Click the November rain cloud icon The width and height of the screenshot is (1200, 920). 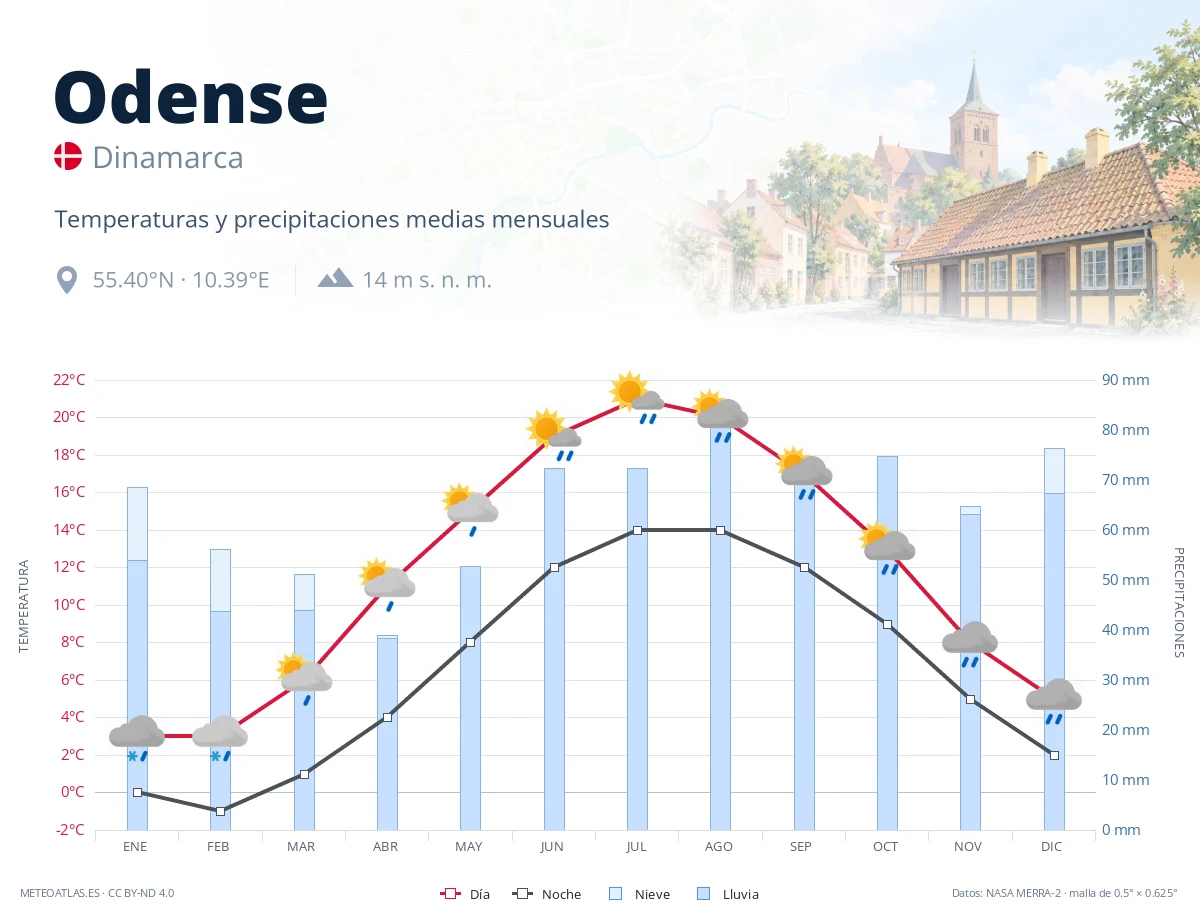(x=970, y=644)
